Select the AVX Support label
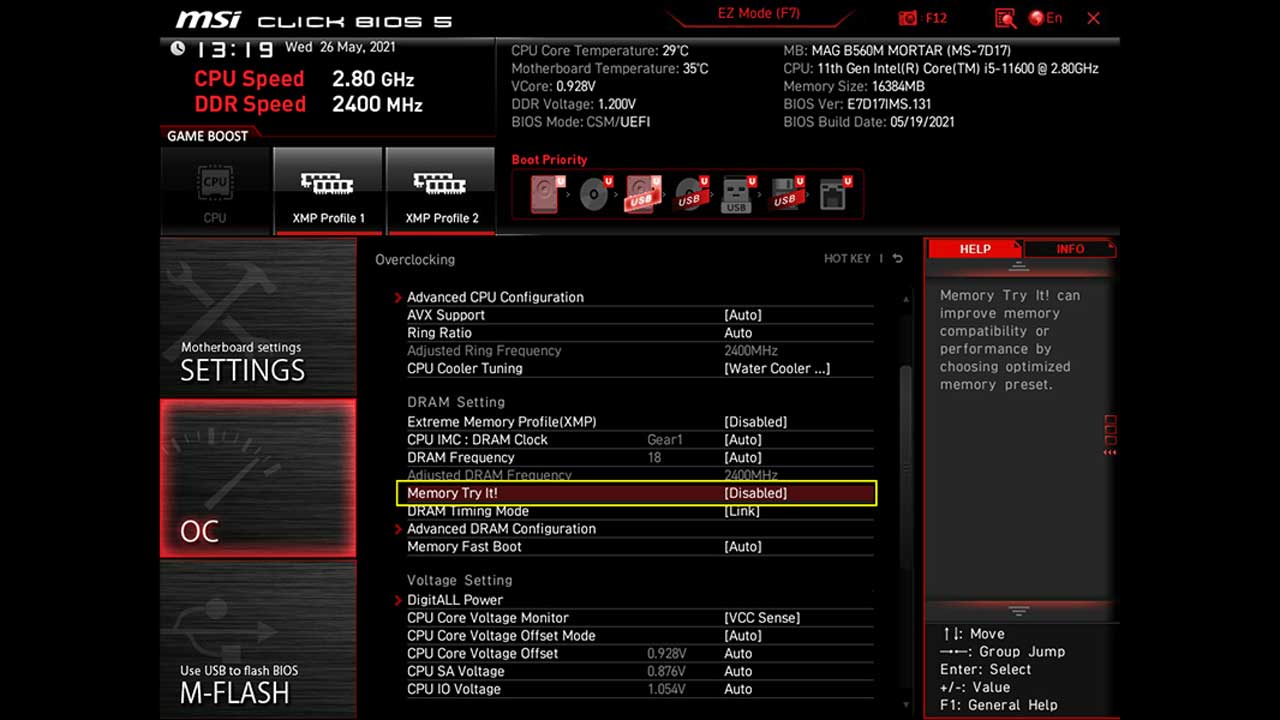 (446, 315)
